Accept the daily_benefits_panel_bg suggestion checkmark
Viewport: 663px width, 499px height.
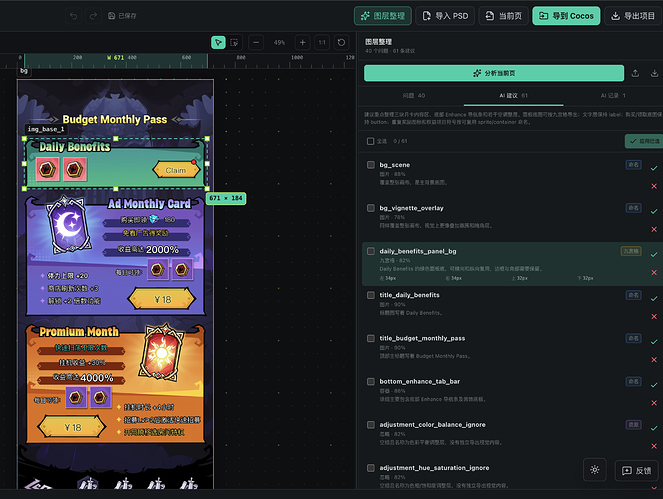coord(654,255)
